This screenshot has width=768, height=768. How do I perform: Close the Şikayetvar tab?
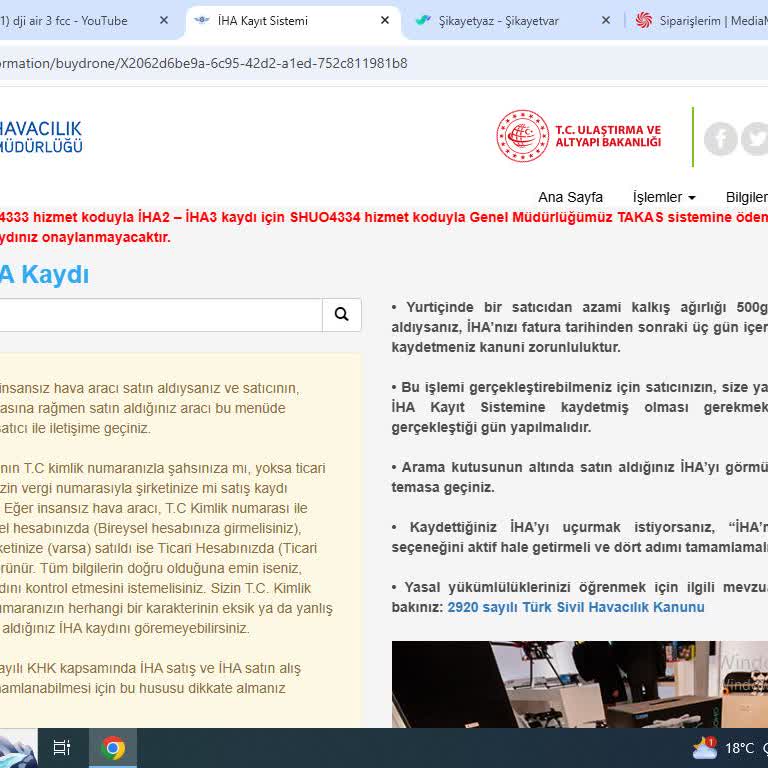pyautogui.click(x=605, y=21)
